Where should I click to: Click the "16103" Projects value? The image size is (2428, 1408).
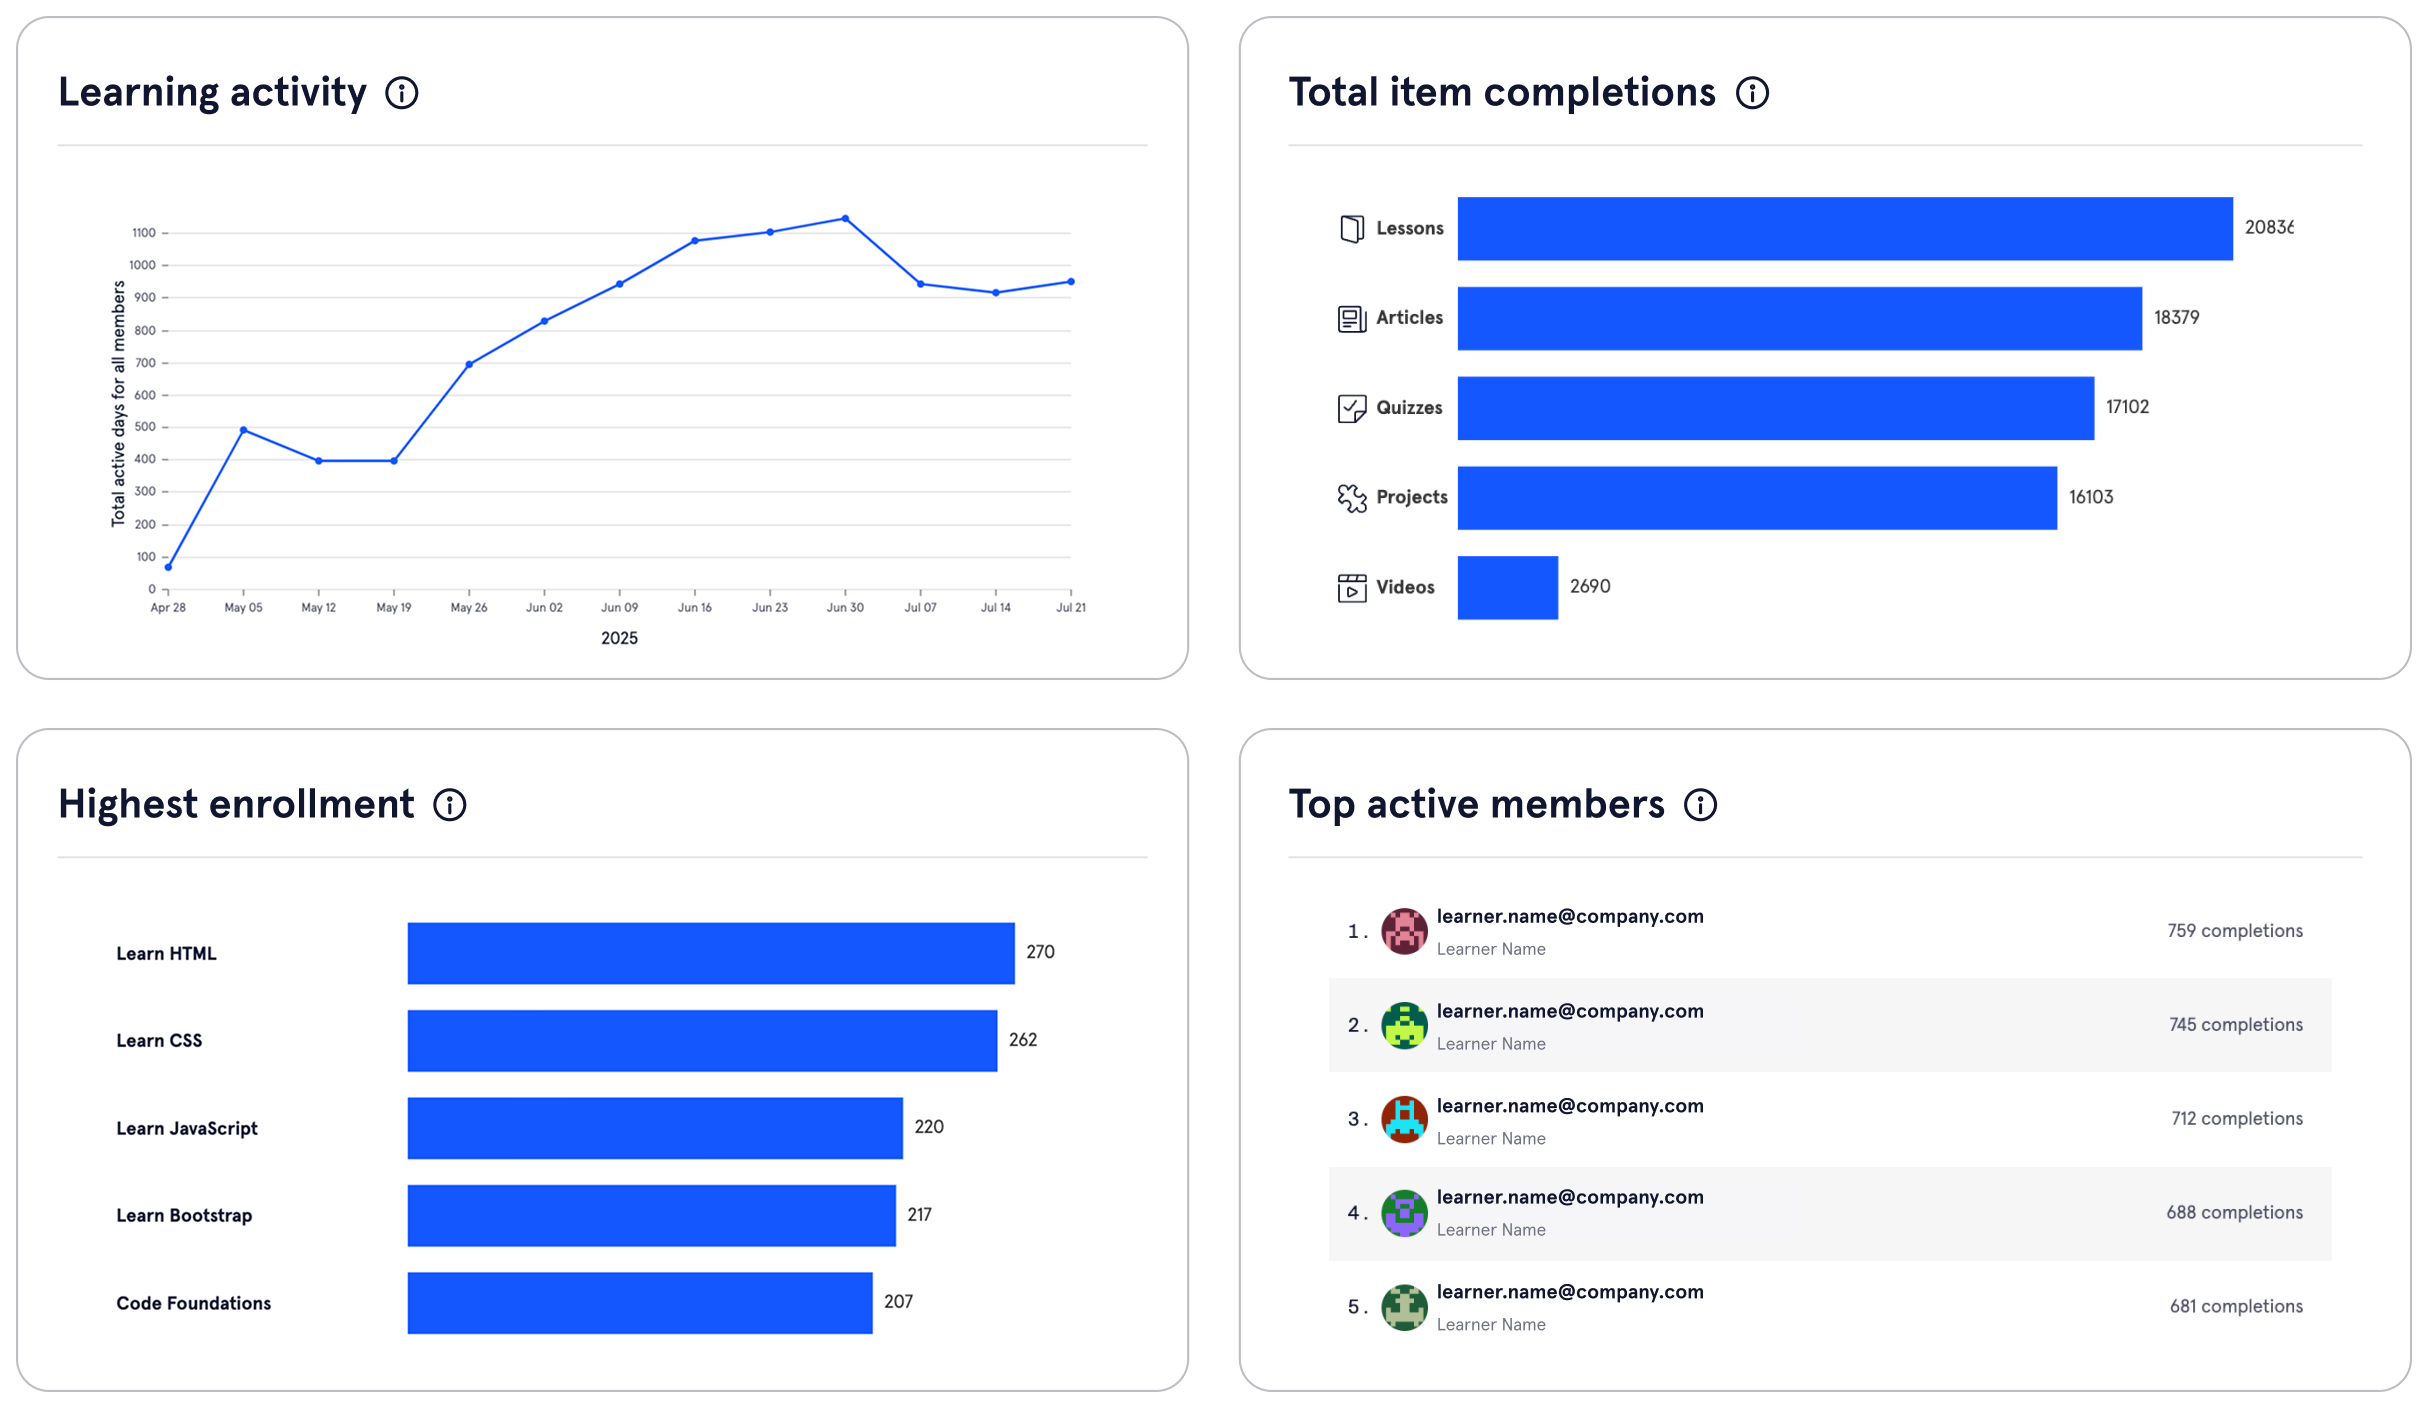click(x=2091, y=497)
